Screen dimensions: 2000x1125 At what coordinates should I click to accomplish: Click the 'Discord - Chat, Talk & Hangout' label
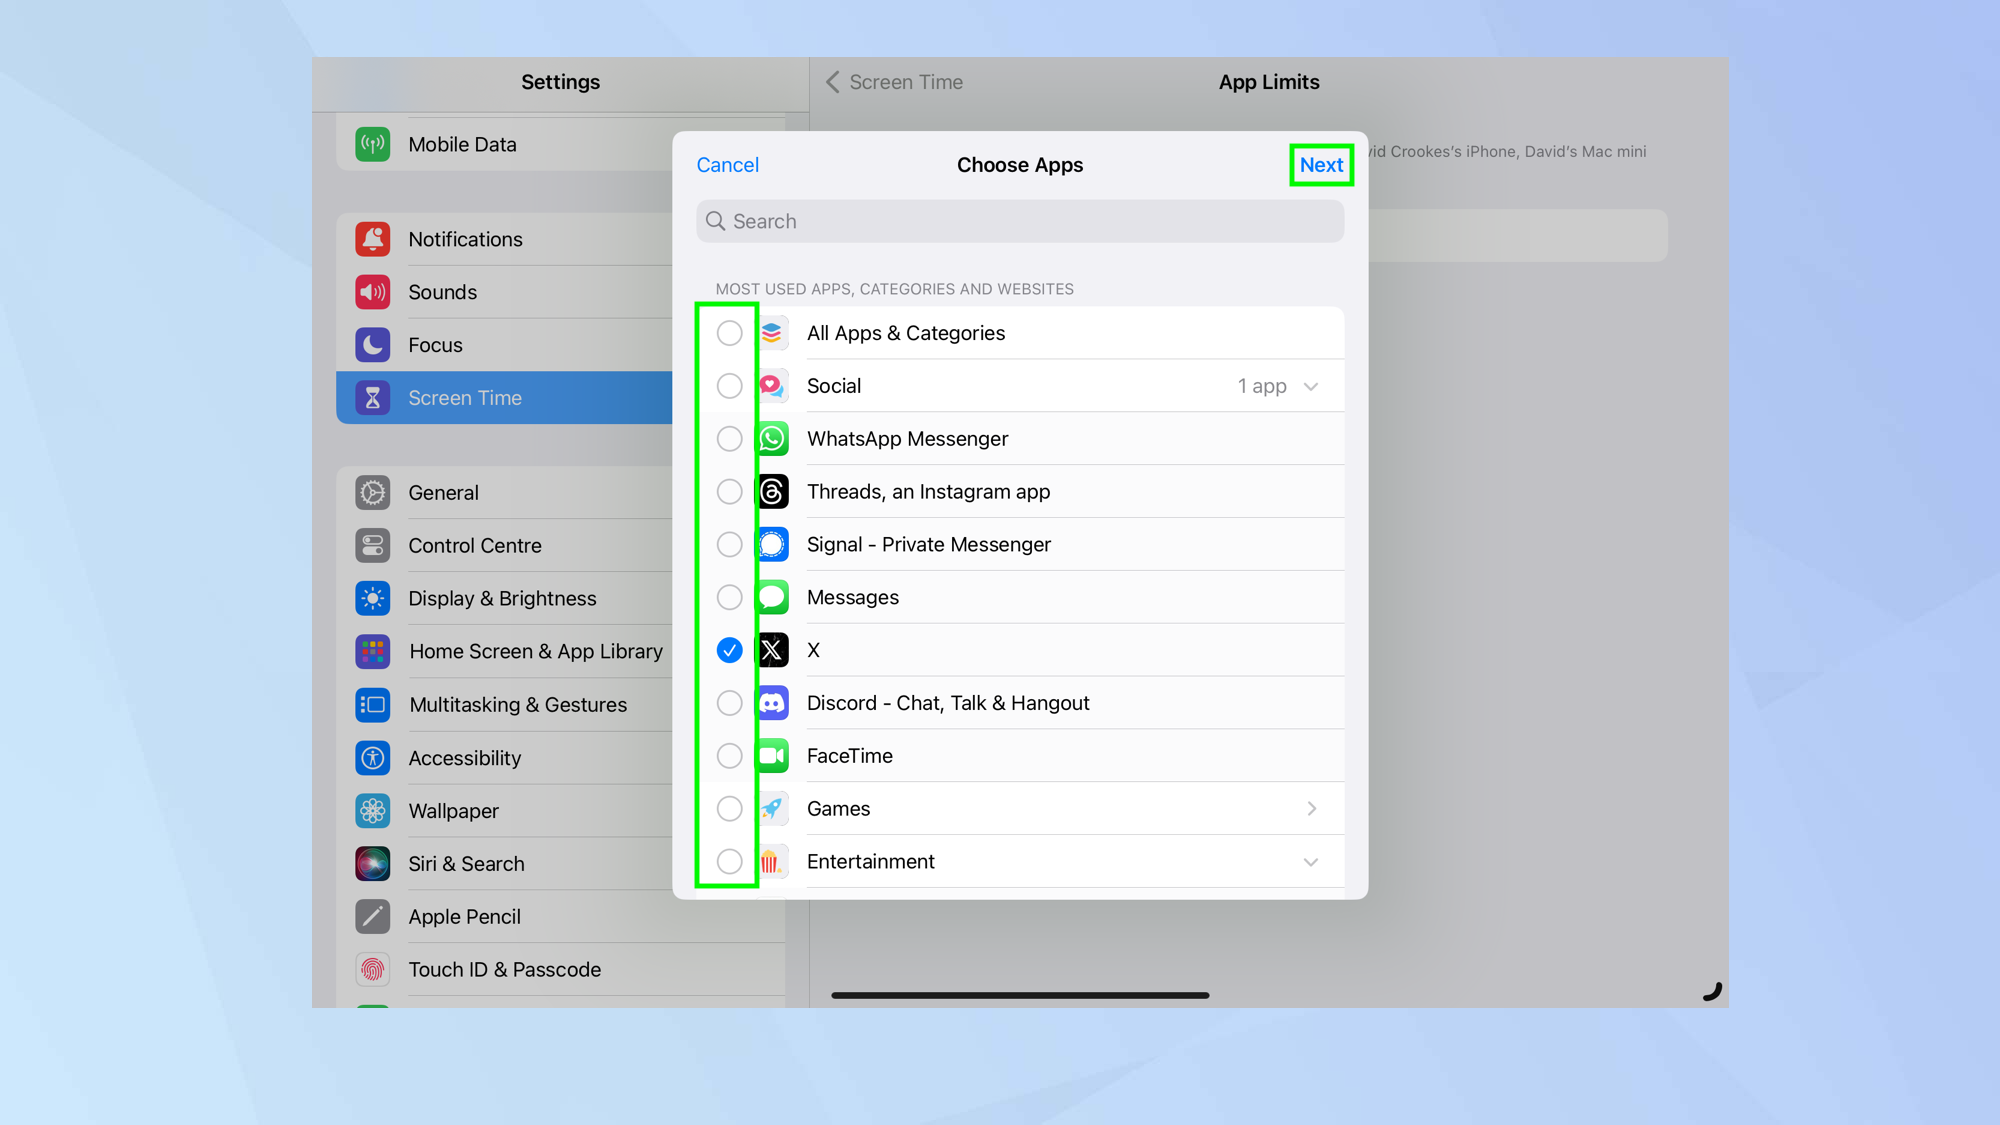click(948, 703)
